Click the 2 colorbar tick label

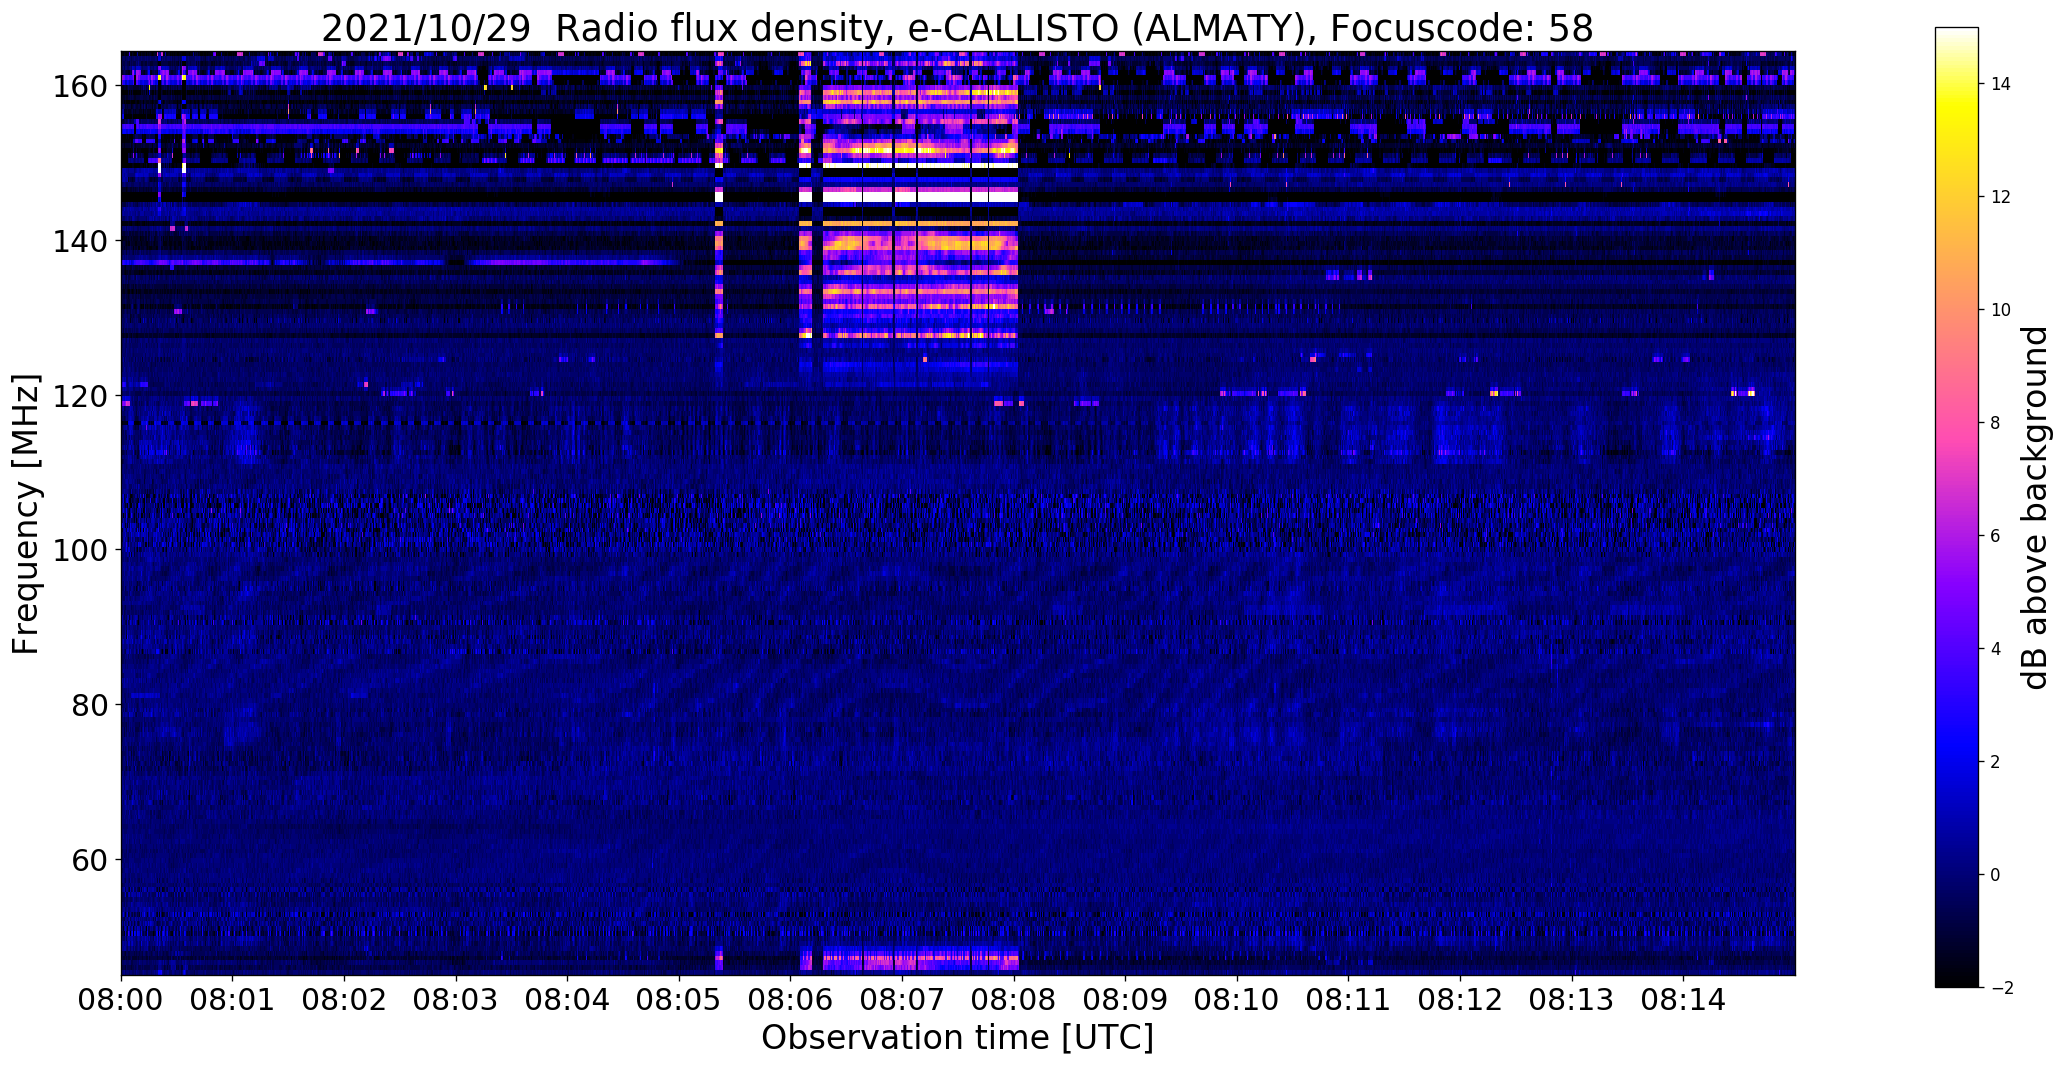click(1995, 762)
